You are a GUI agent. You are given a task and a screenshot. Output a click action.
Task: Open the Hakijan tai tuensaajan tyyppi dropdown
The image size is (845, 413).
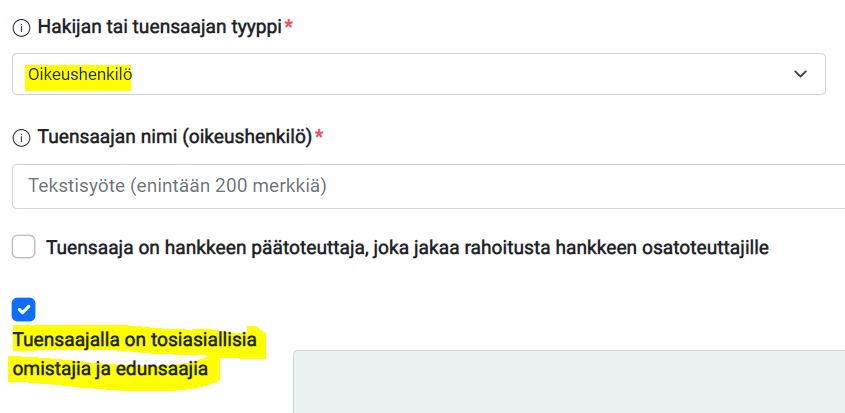(x=419, y=74)
